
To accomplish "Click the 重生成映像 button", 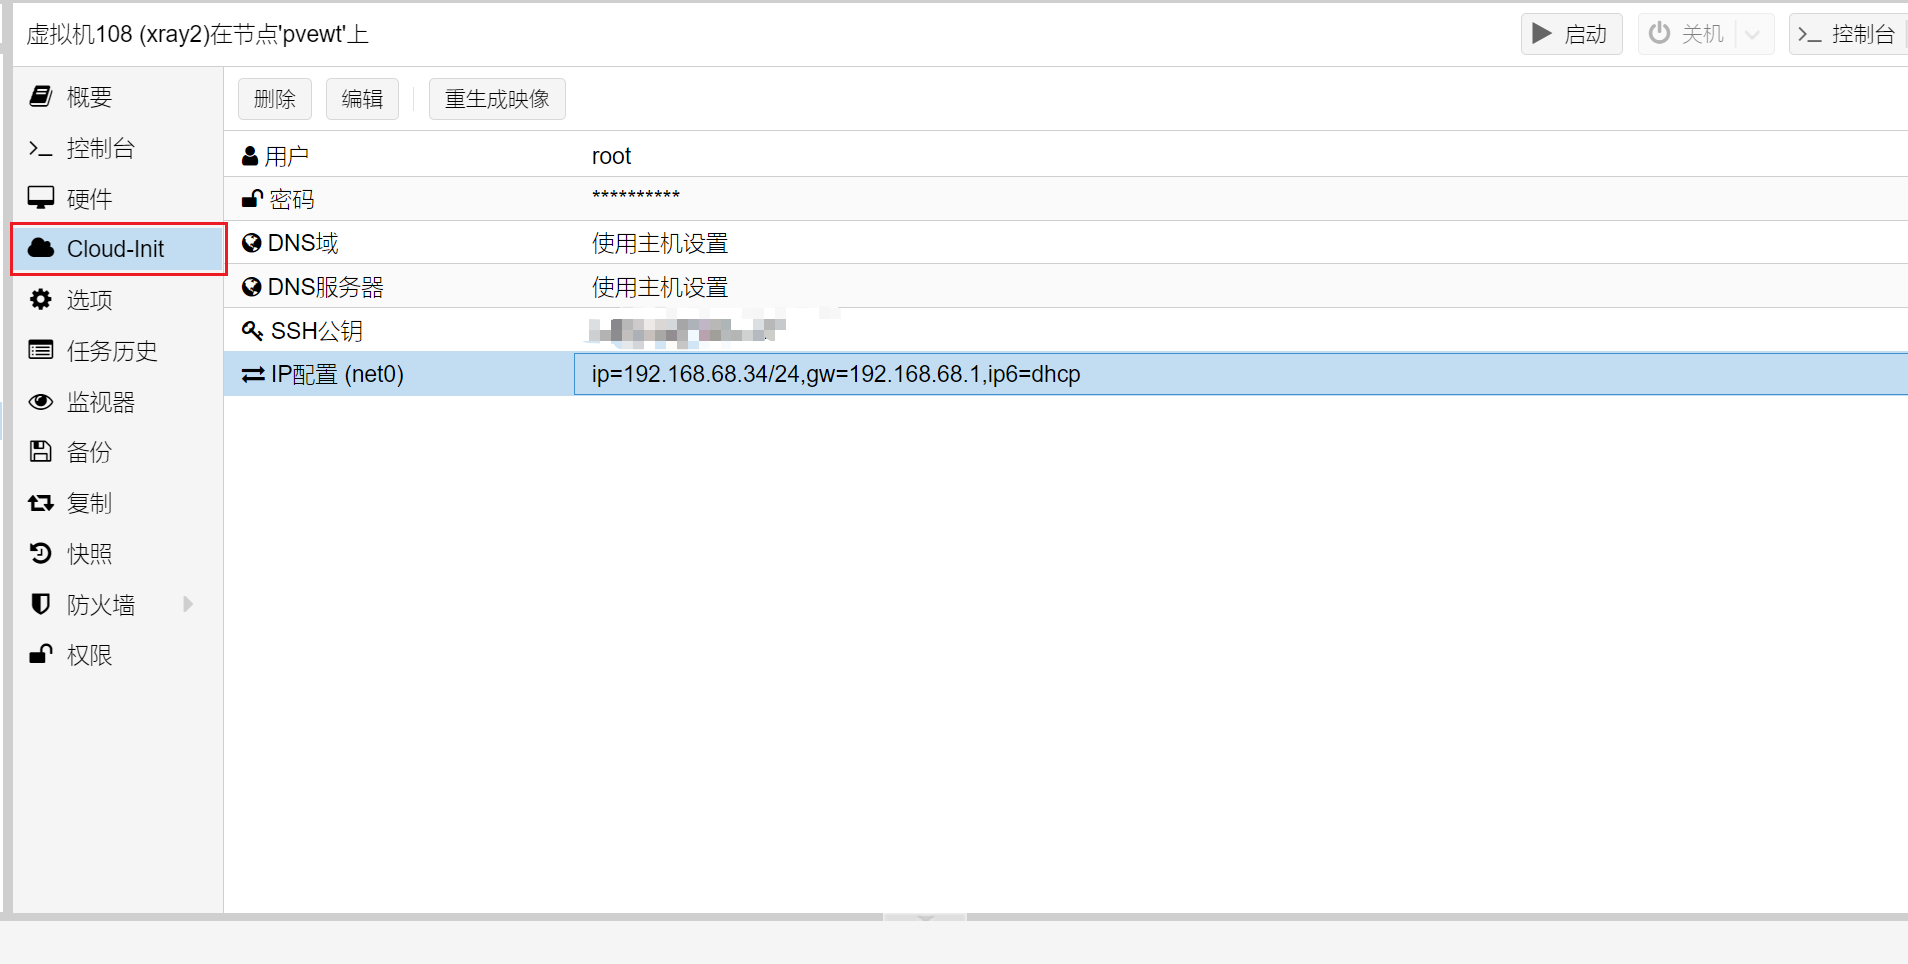I will click(x=497, y=99).
